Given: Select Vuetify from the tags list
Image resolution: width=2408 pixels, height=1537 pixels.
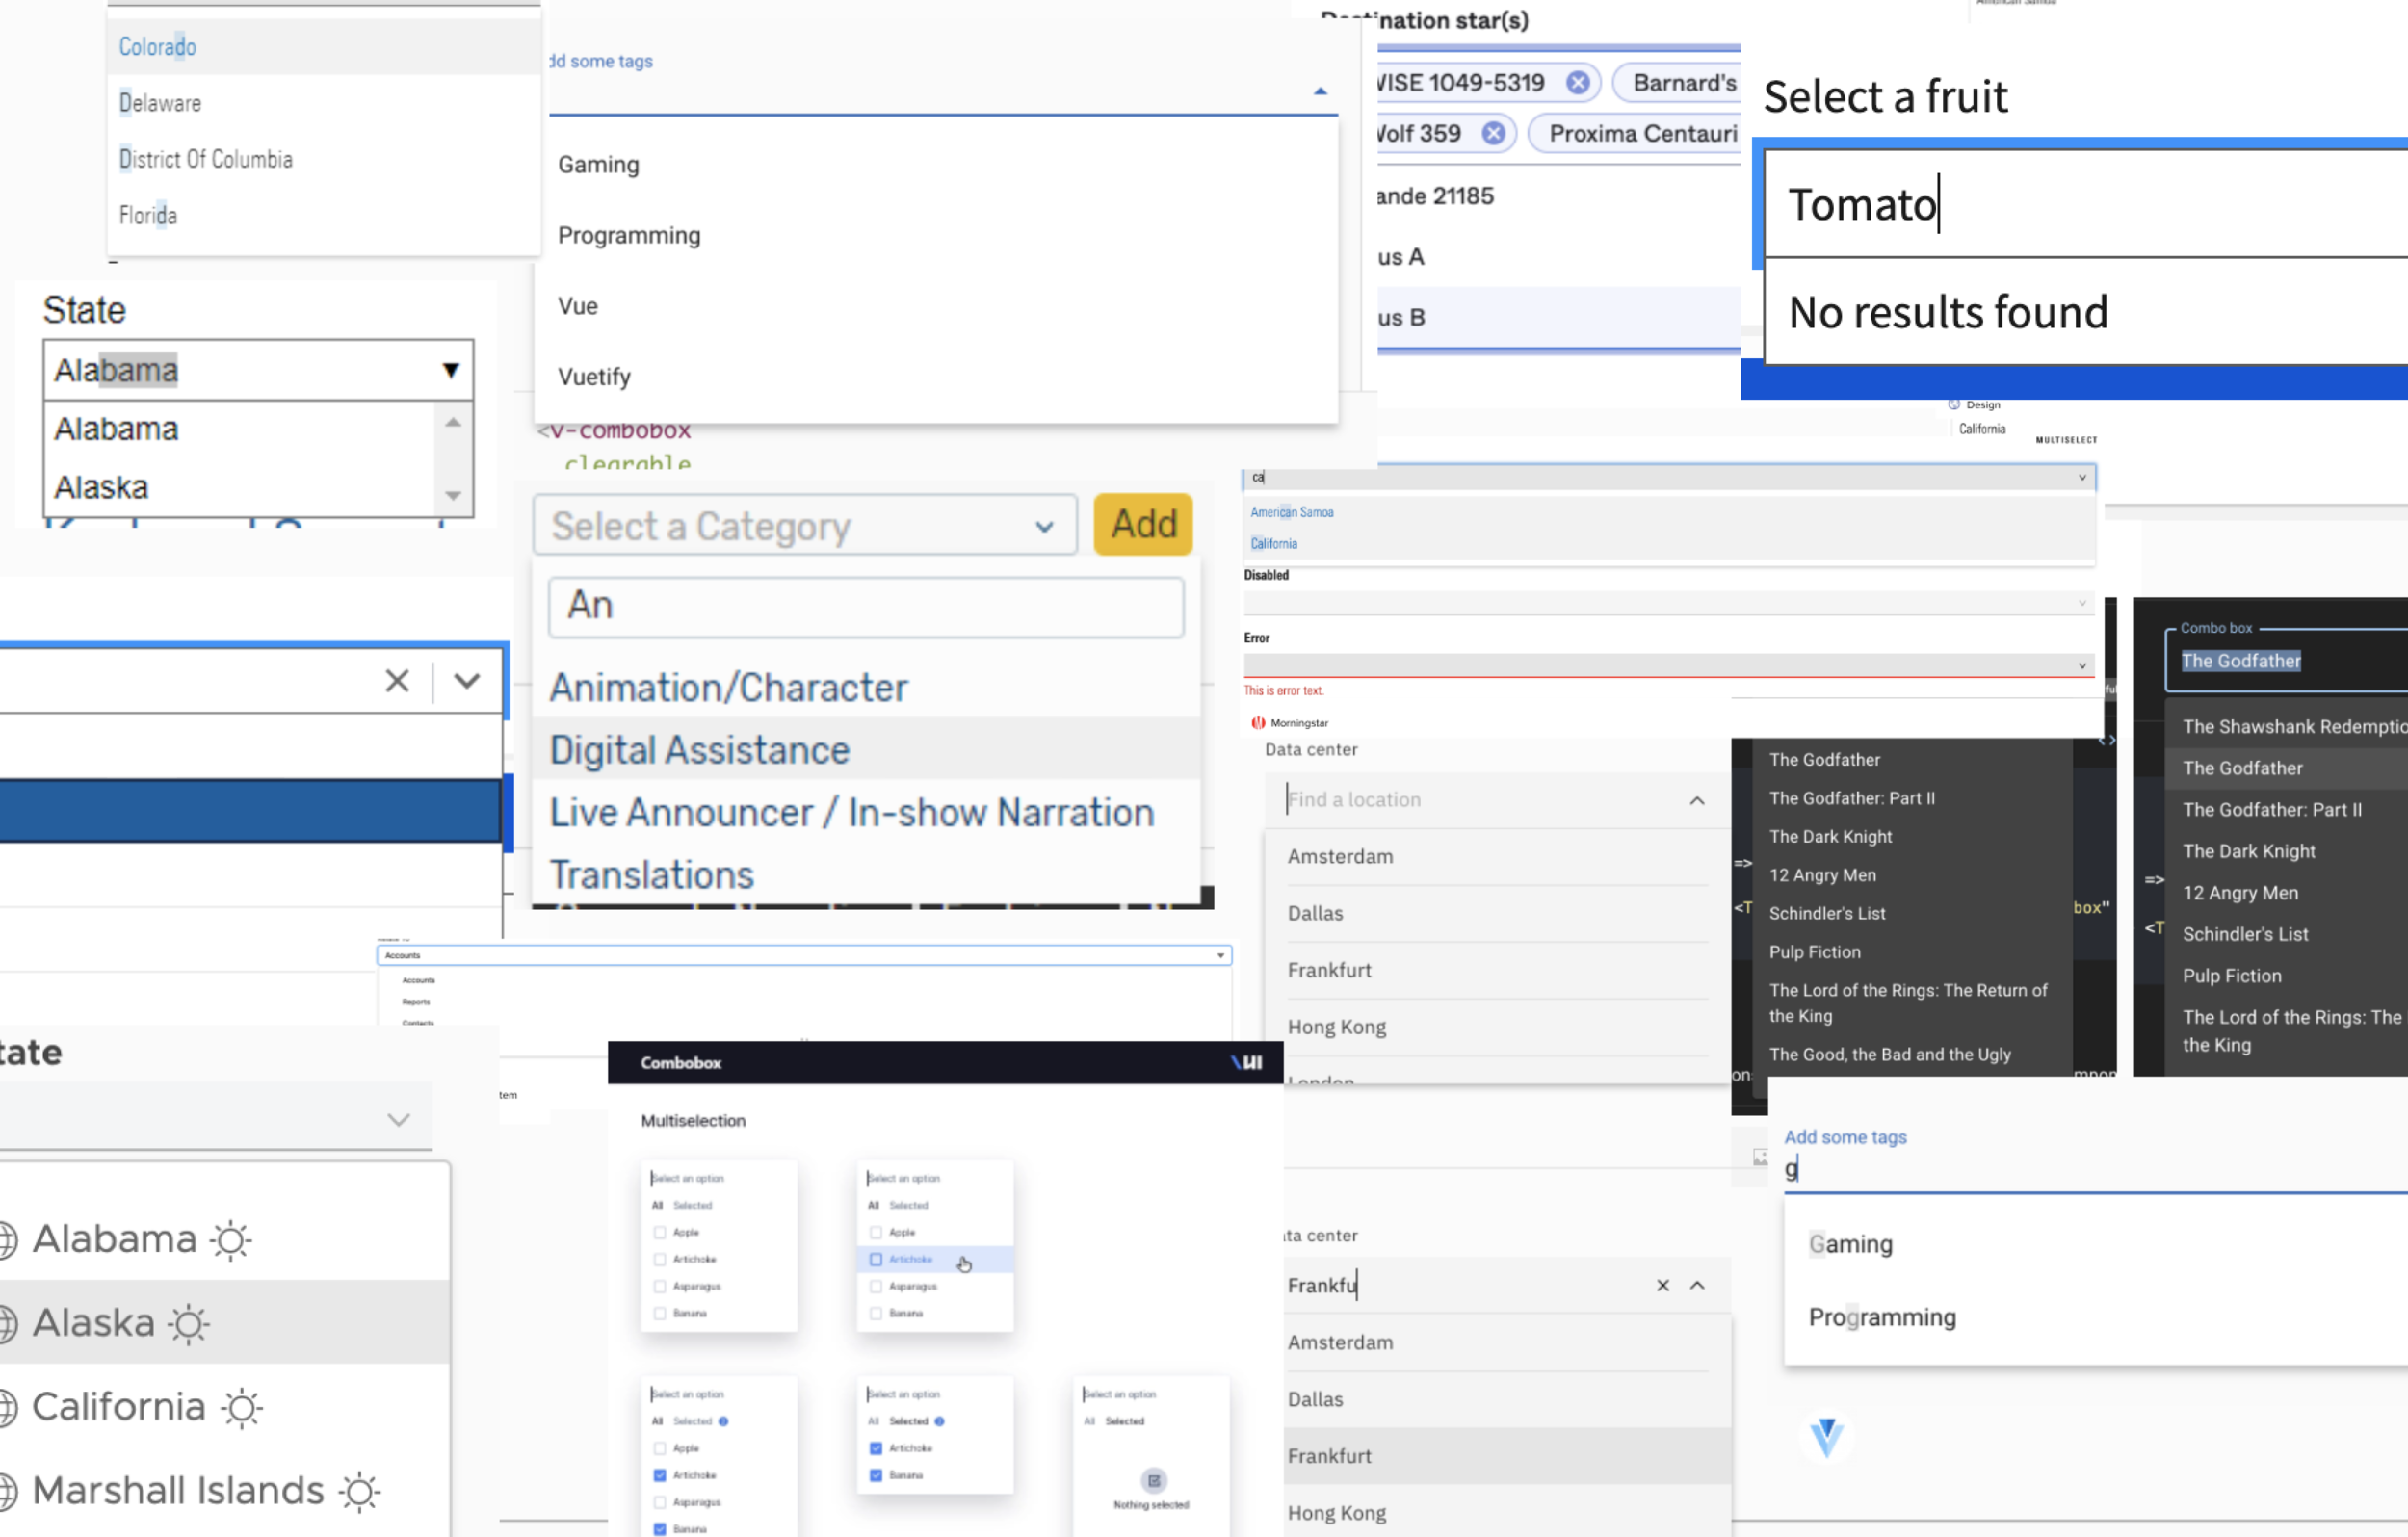Looking at the screenshot, I should point(594,377).
